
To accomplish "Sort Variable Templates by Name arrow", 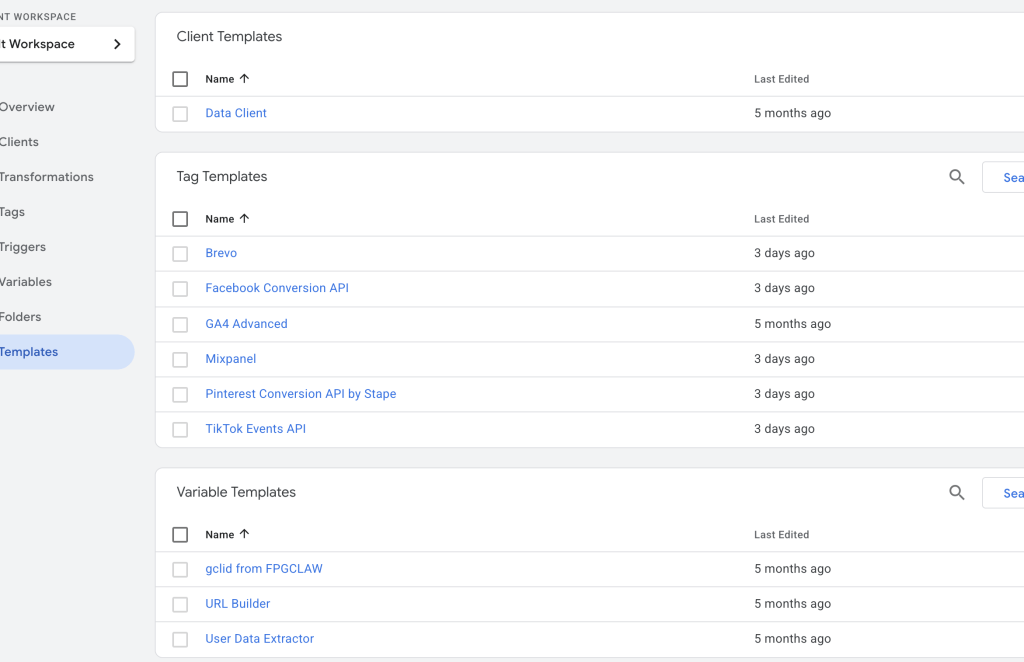I will 244,534.
